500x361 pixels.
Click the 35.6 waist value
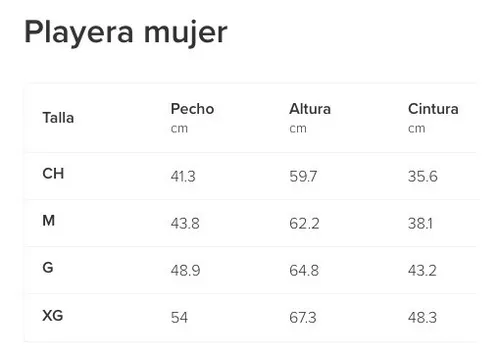423,176
